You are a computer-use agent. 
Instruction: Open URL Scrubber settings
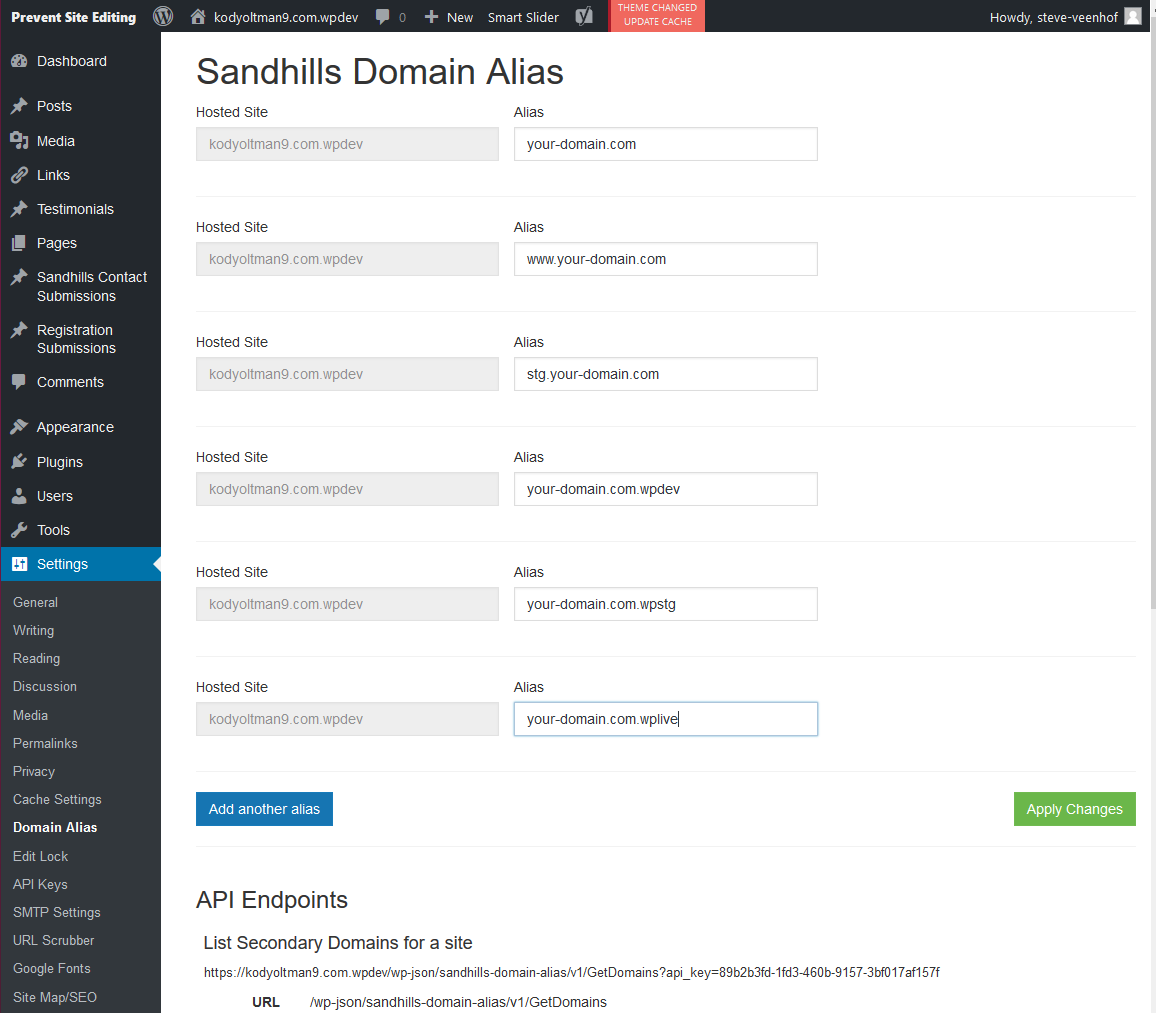point(53,940)
